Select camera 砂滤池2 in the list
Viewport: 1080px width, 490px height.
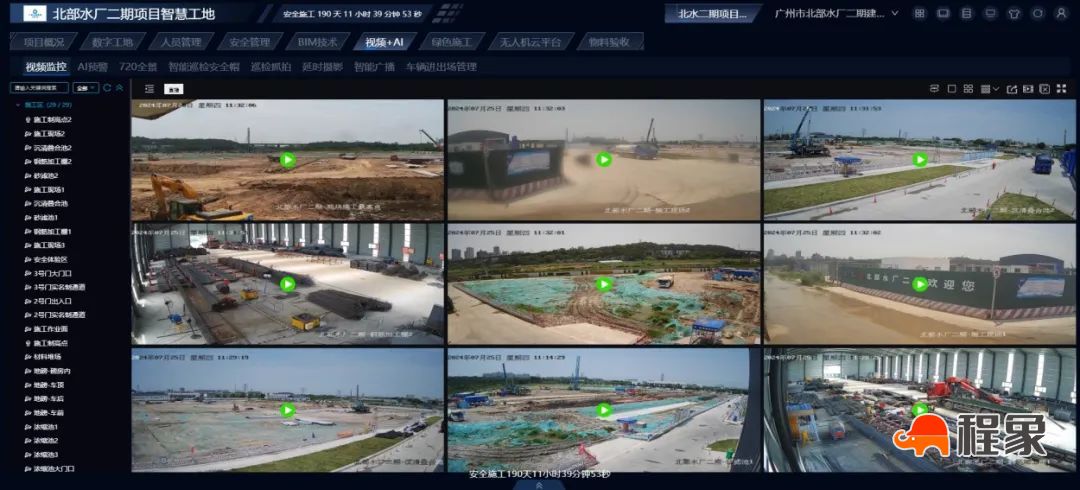(x=45, y=176)
